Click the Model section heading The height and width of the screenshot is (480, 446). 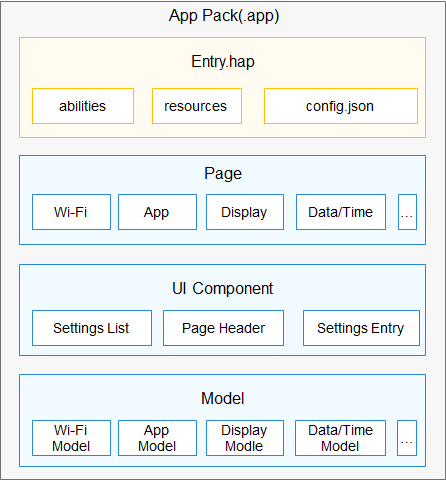(223, 398)
